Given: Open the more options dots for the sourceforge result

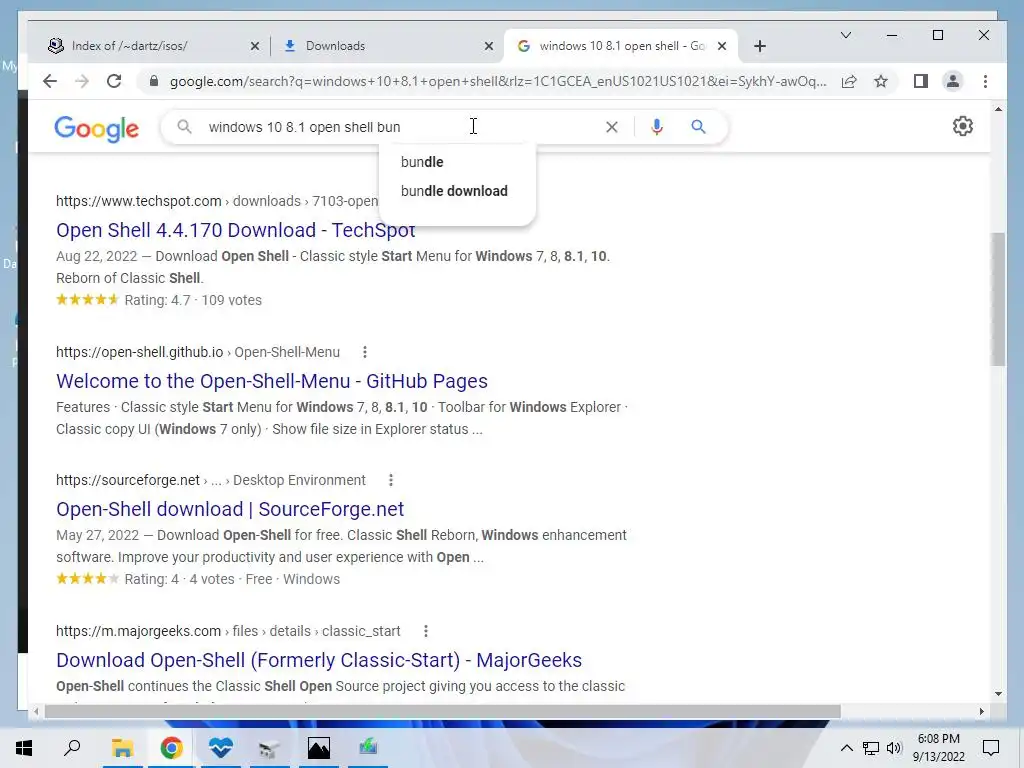Looking at the screenshot, I should tap(391, 480).
